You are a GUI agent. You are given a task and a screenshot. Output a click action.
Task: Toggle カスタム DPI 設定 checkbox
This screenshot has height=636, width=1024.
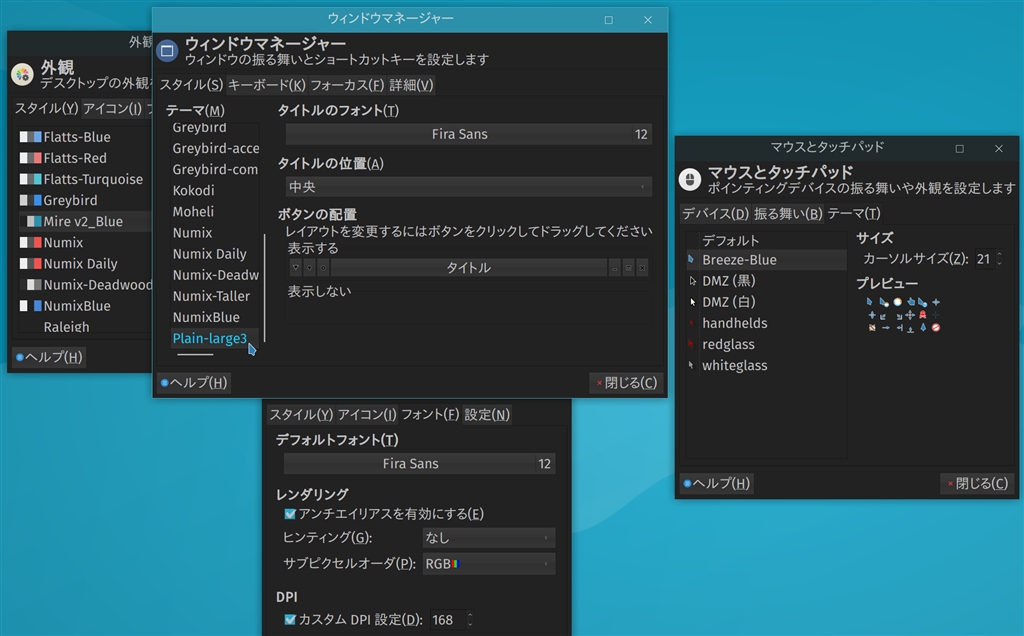pyautogui.click(x=290, y=619)
